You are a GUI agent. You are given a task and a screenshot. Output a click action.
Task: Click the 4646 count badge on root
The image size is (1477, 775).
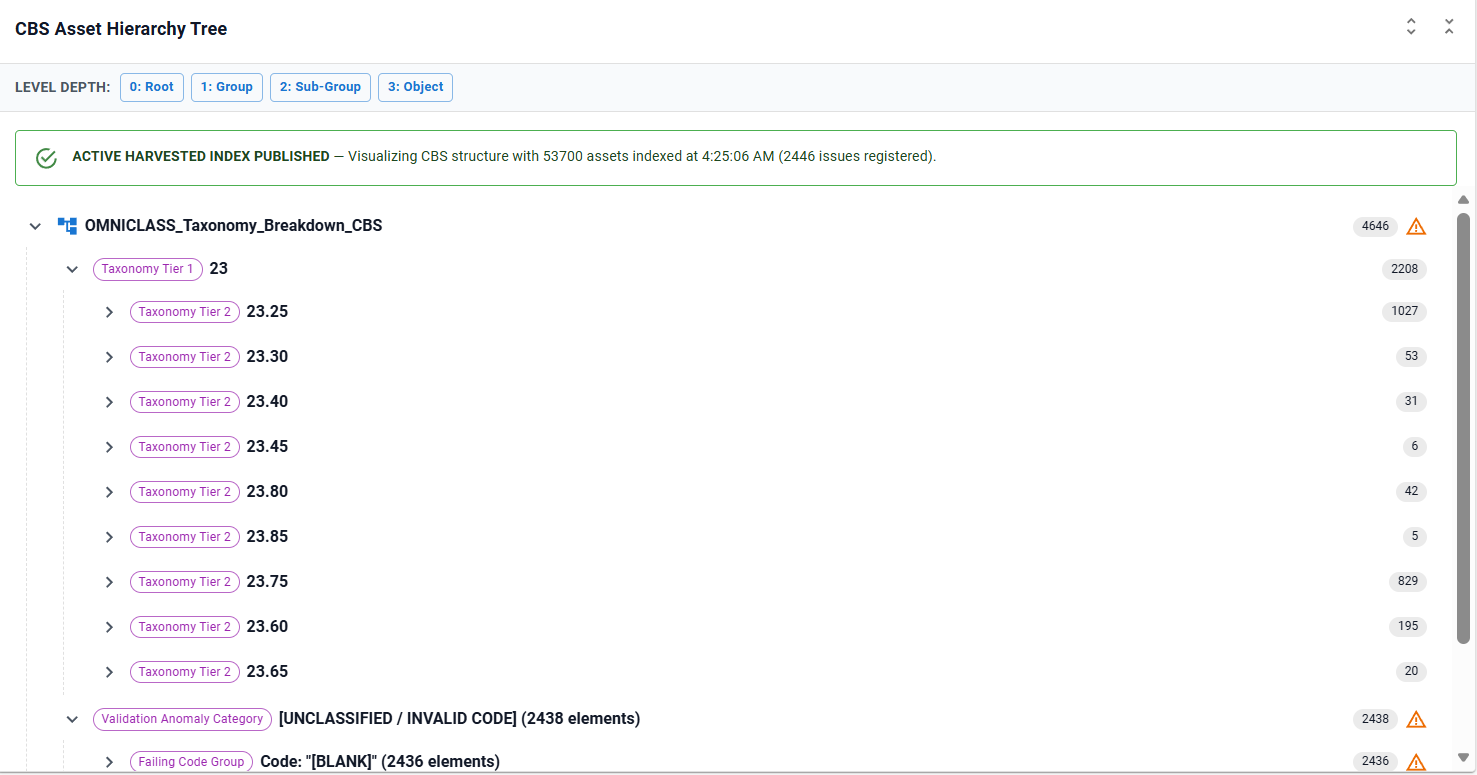click(x=1376, y=226)
